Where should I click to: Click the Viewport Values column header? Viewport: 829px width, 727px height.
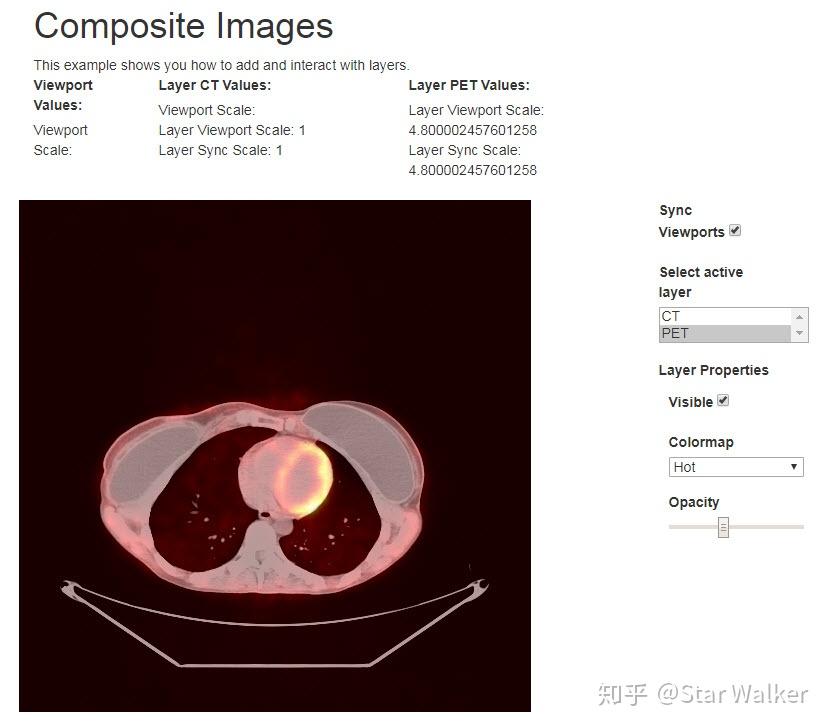coord(63,95)
